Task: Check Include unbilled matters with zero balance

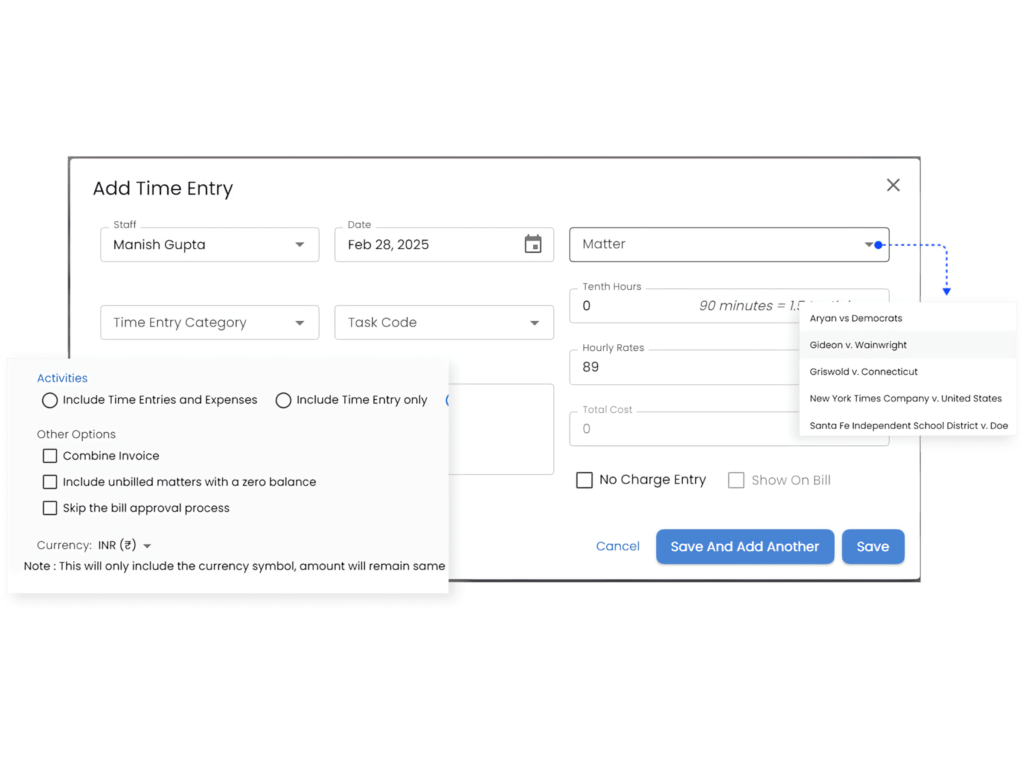Action: (x=50, y=482)
